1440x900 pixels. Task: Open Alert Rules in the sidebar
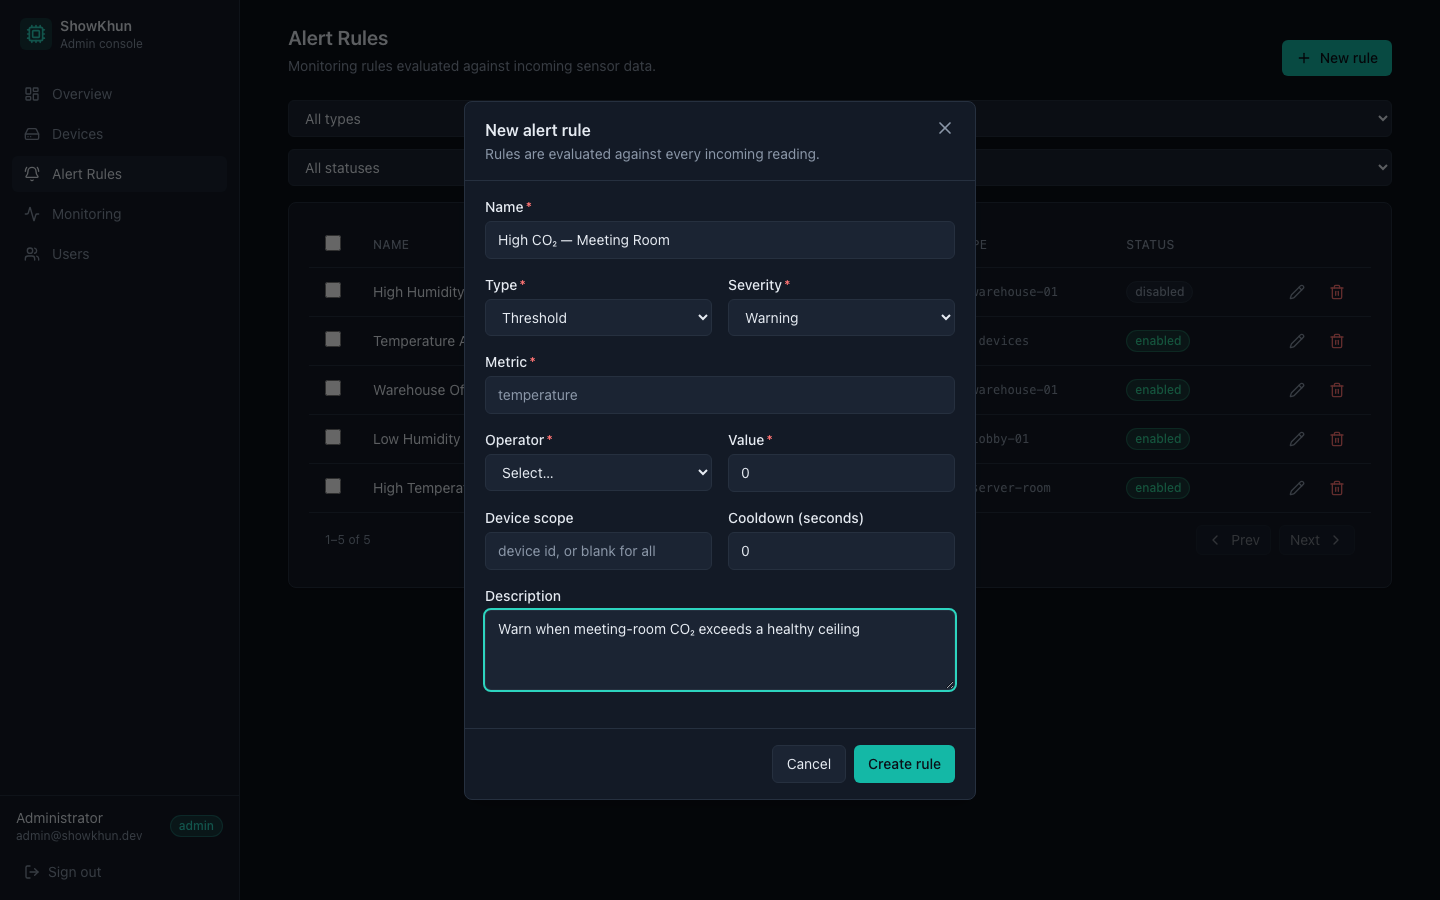(x=120, y=174)
